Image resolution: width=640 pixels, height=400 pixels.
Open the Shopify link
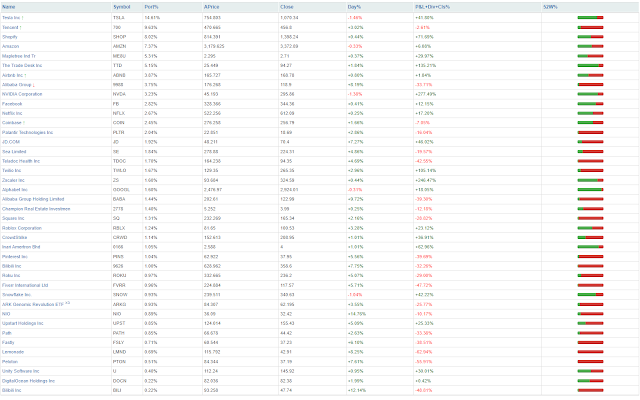point(10,37)
